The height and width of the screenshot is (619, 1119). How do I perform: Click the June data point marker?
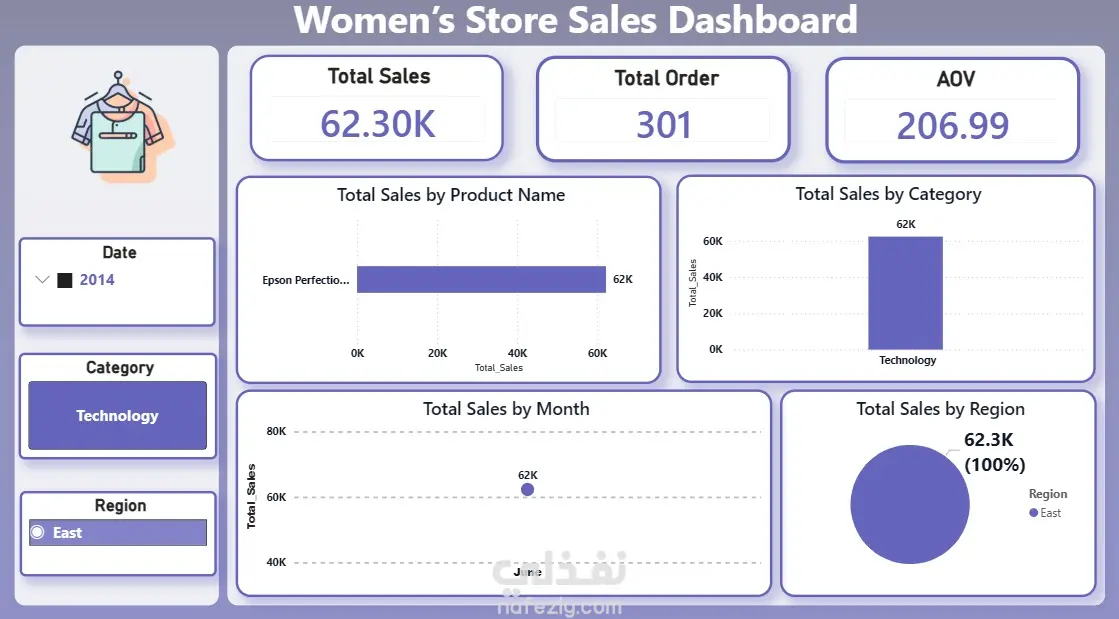pos(527,490)
